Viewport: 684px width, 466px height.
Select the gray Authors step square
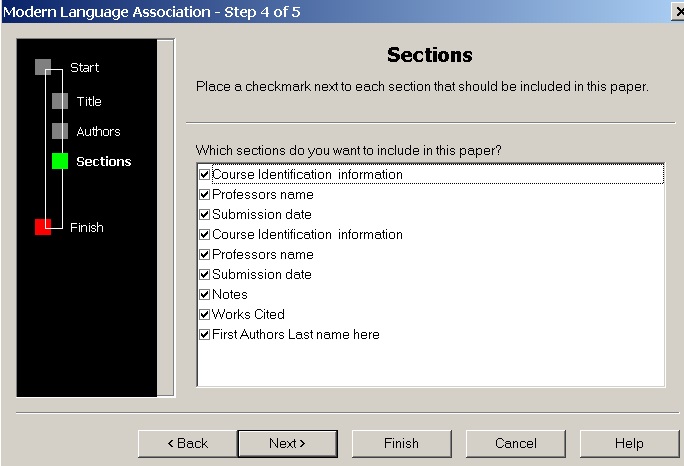[x=60, y=131]
